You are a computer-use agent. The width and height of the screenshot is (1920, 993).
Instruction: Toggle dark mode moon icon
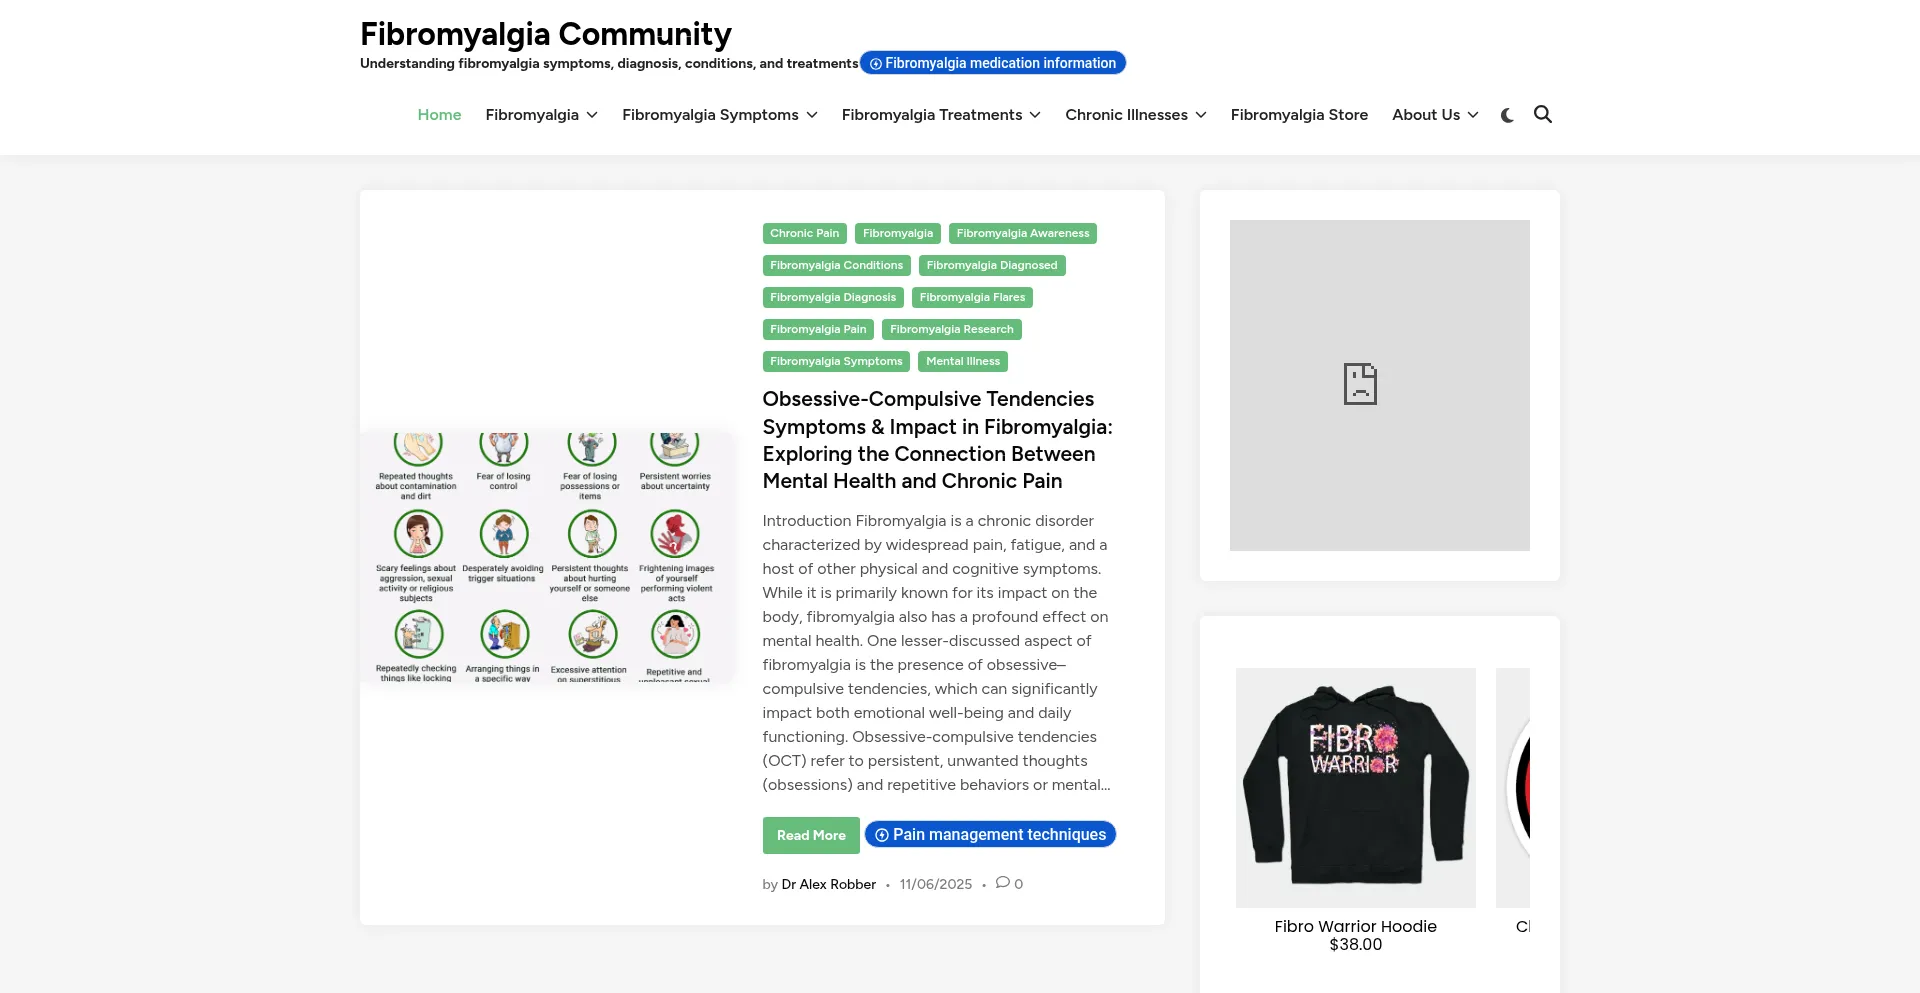point(1507,115)
